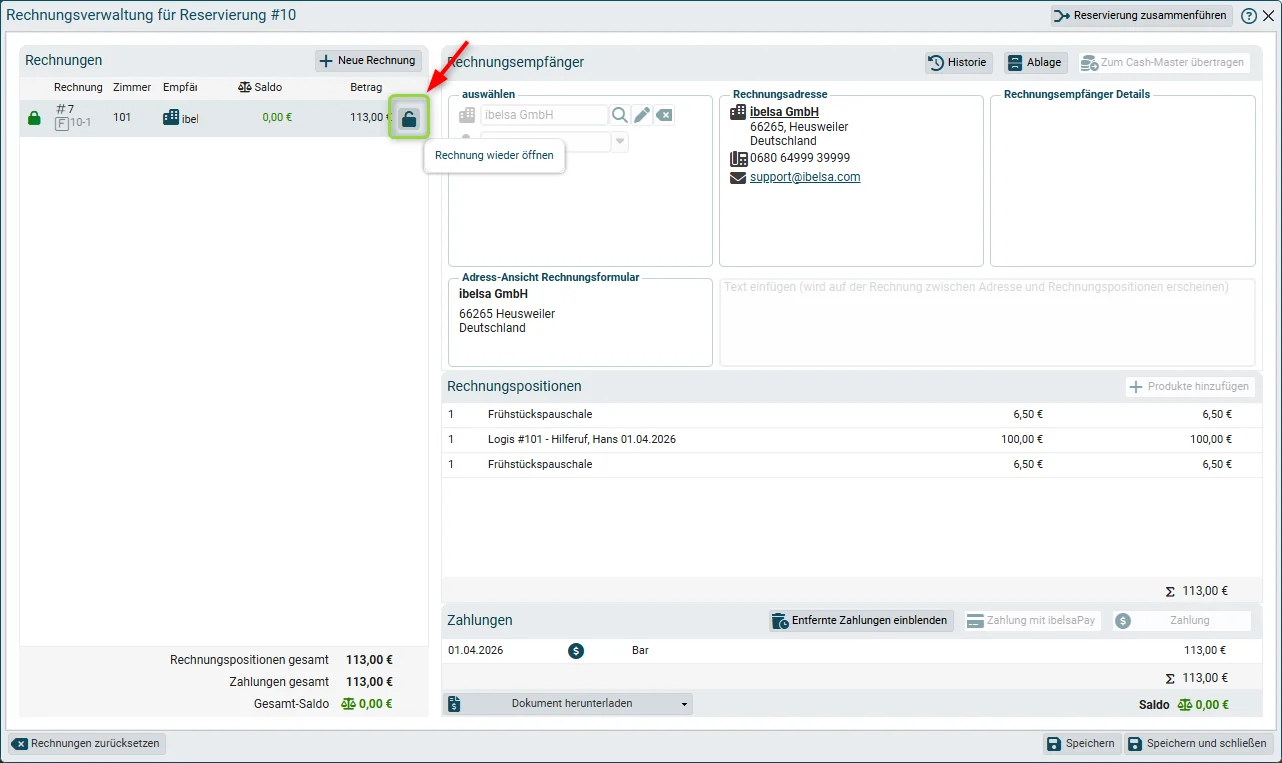Click the building icon beside ibel in invoice row
The width and height of the screenshot is (1282, 763).
pyautogui.click(x=171, y=118)
